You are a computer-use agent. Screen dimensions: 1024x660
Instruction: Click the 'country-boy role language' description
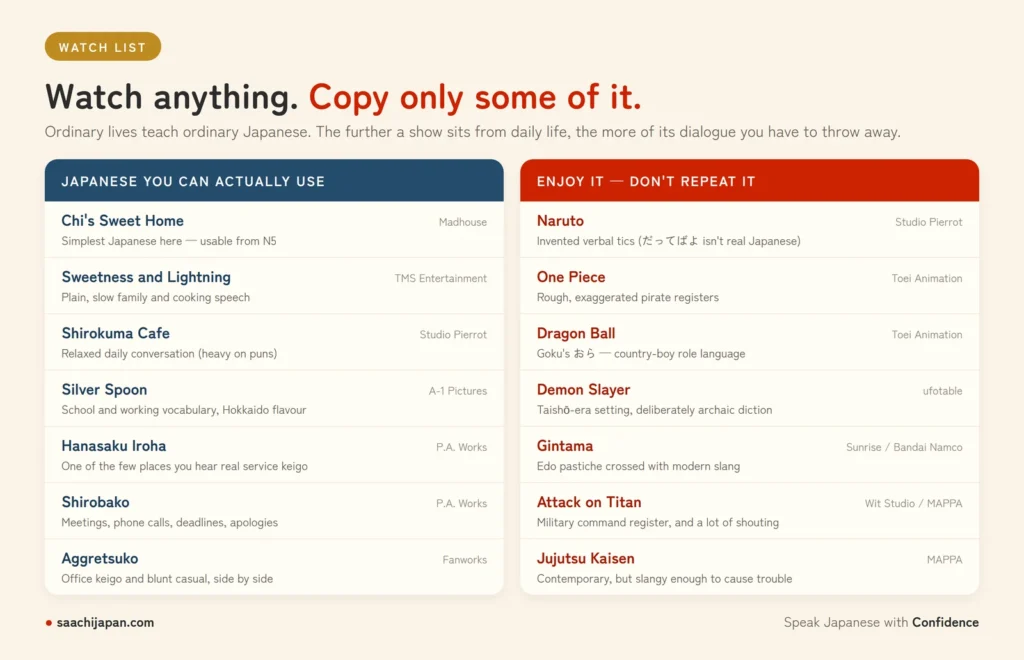click(641, 353)
